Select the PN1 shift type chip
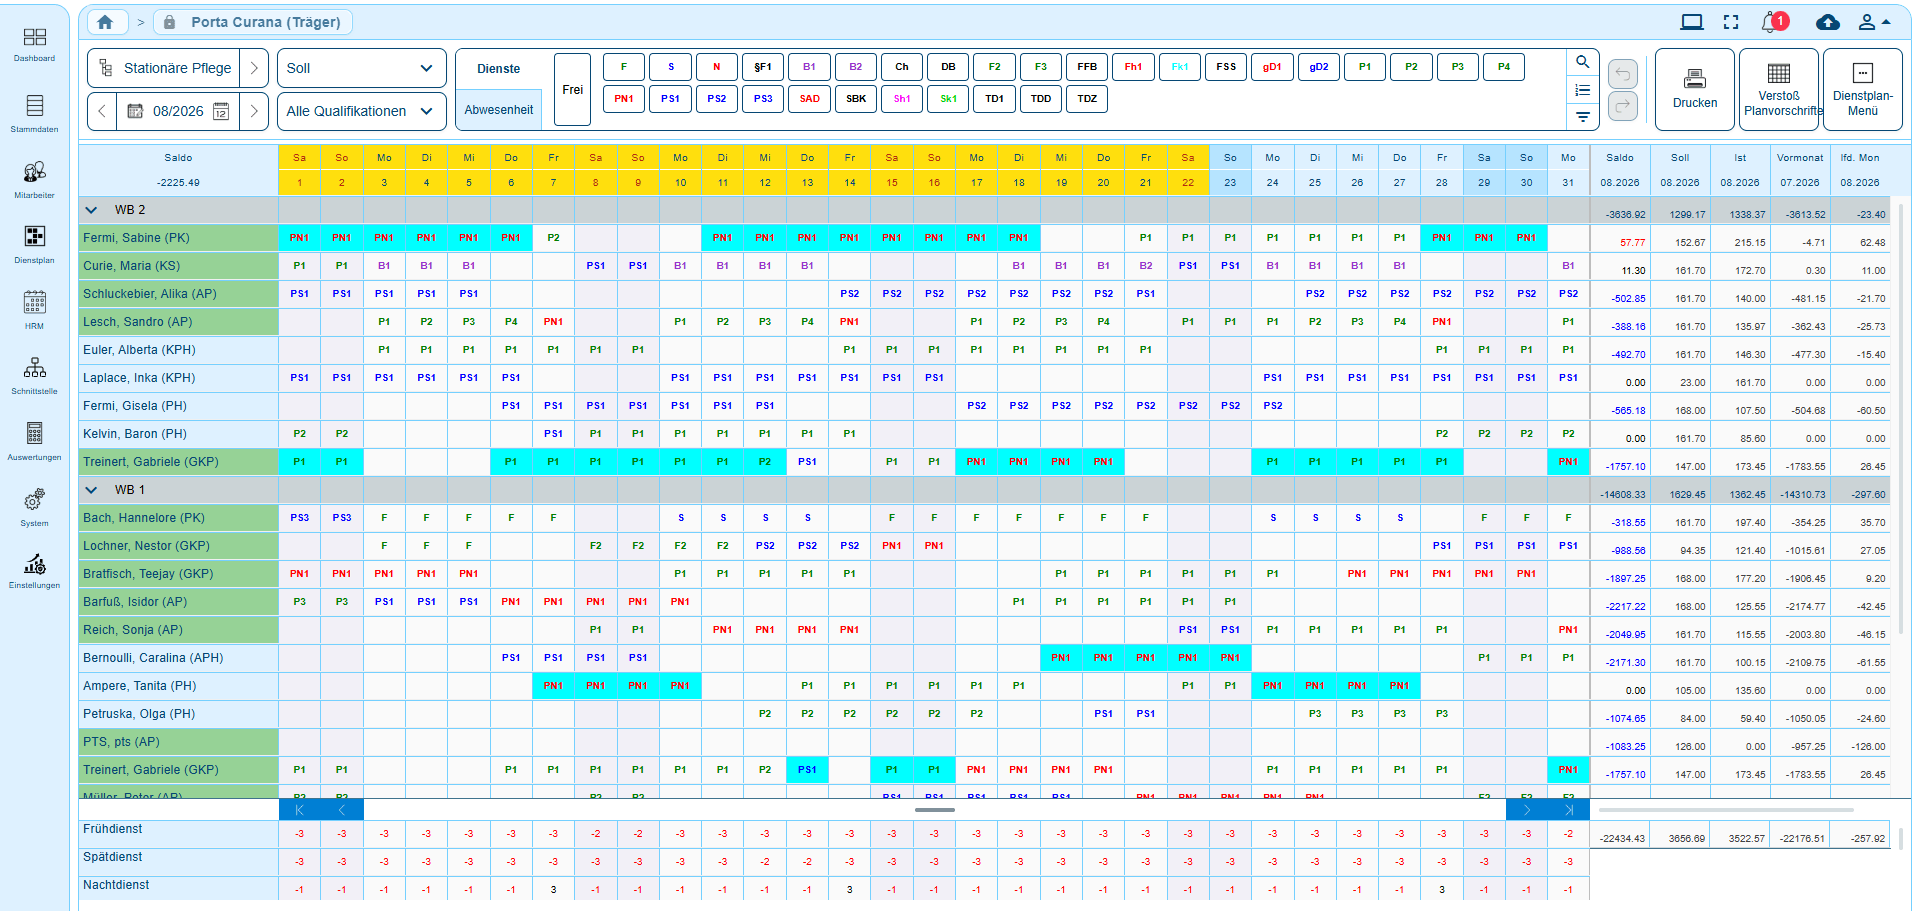1920x911 pixels. click(x=624, y=99)
